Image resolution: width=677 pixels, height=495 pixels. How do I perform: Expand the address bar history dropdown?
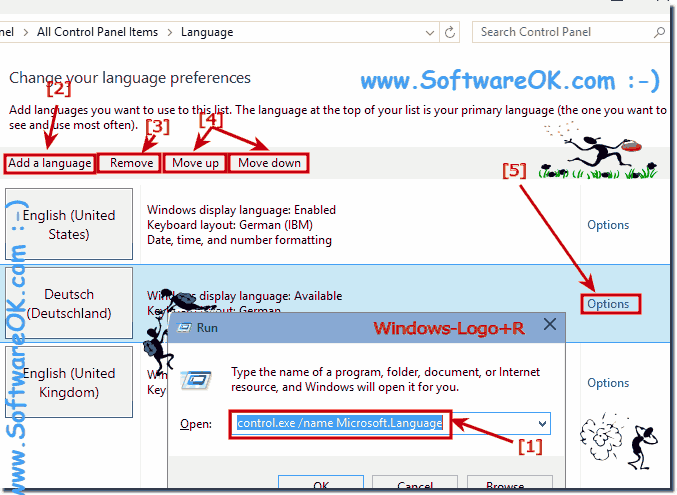[430, 33]
